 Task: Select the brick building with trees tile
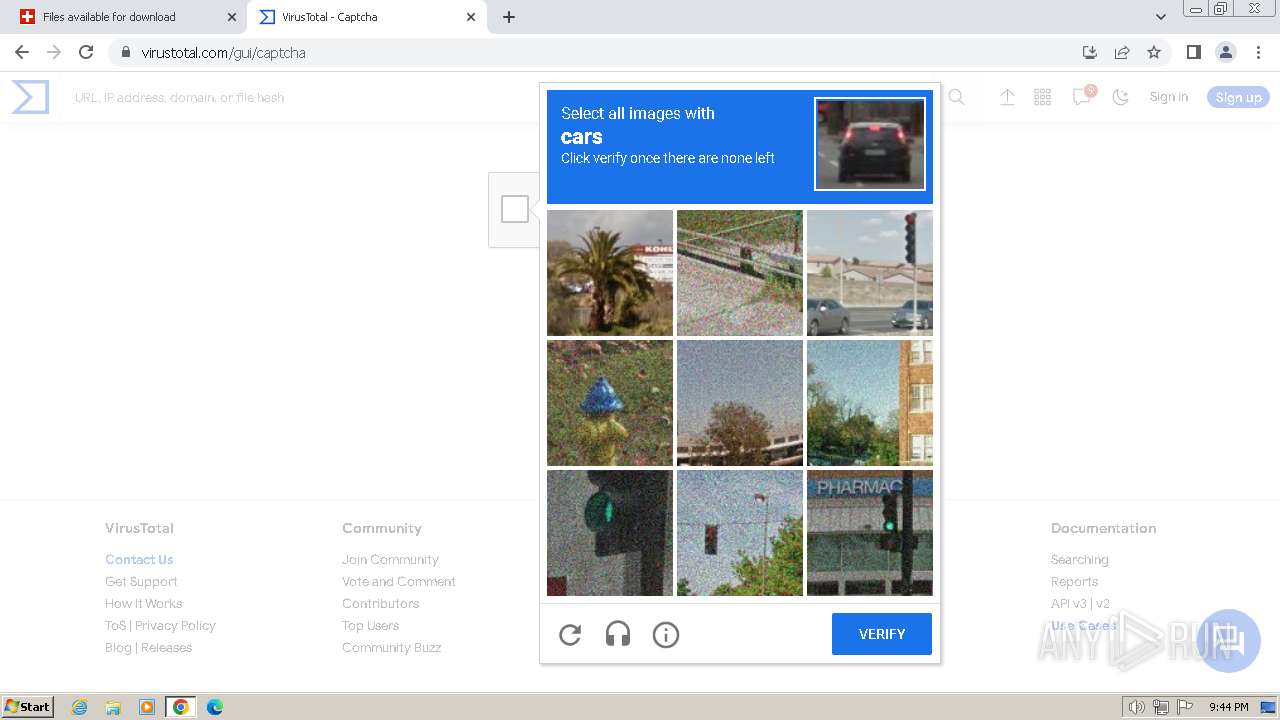[x=870, y=403]
